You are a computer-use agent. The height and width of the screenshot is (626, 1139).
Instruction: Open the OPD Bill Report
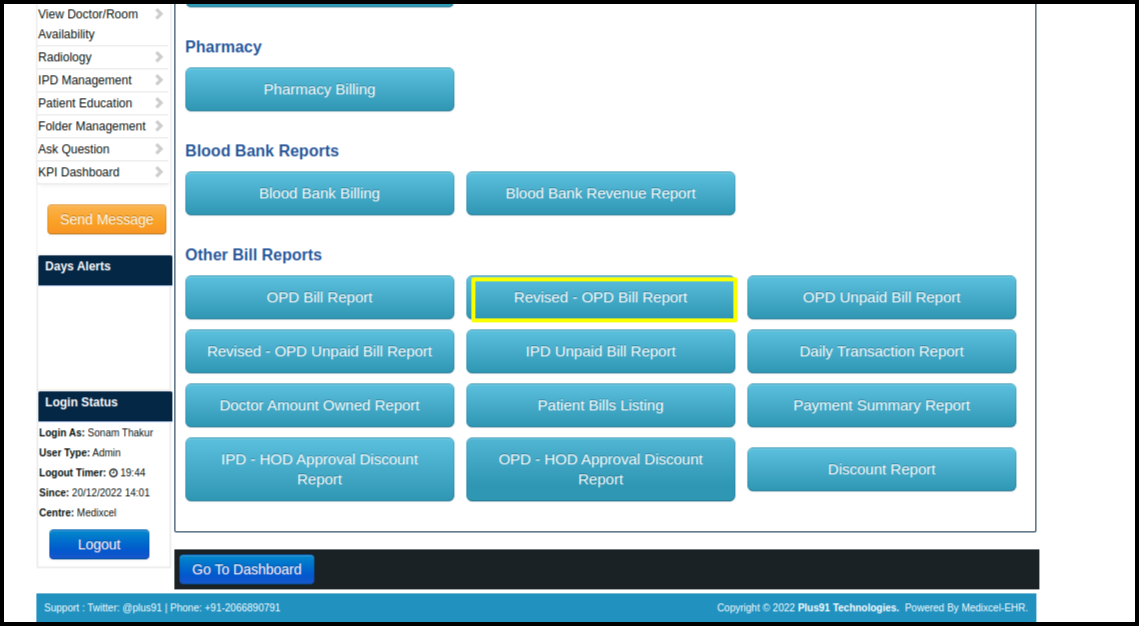[x=319, y=297]
